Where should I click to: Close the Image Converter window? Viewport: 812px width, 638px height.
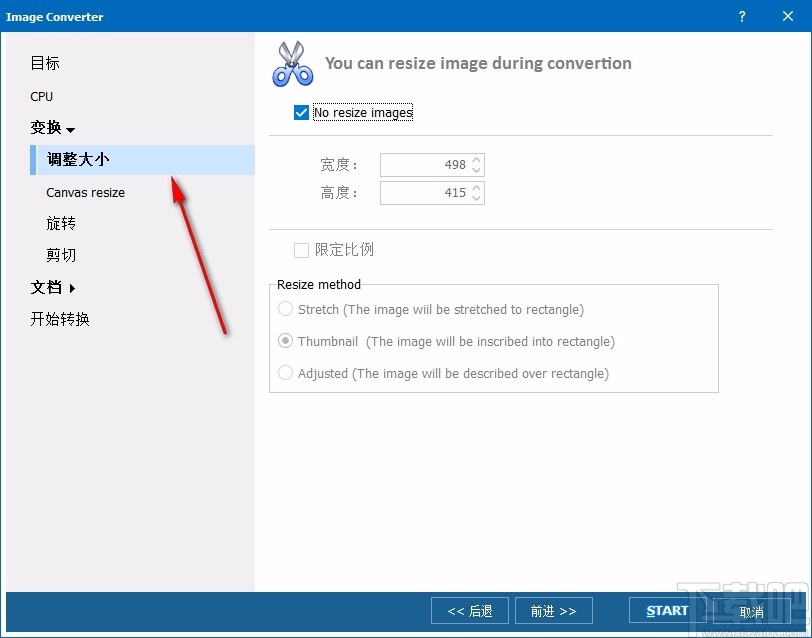point(788,17)
